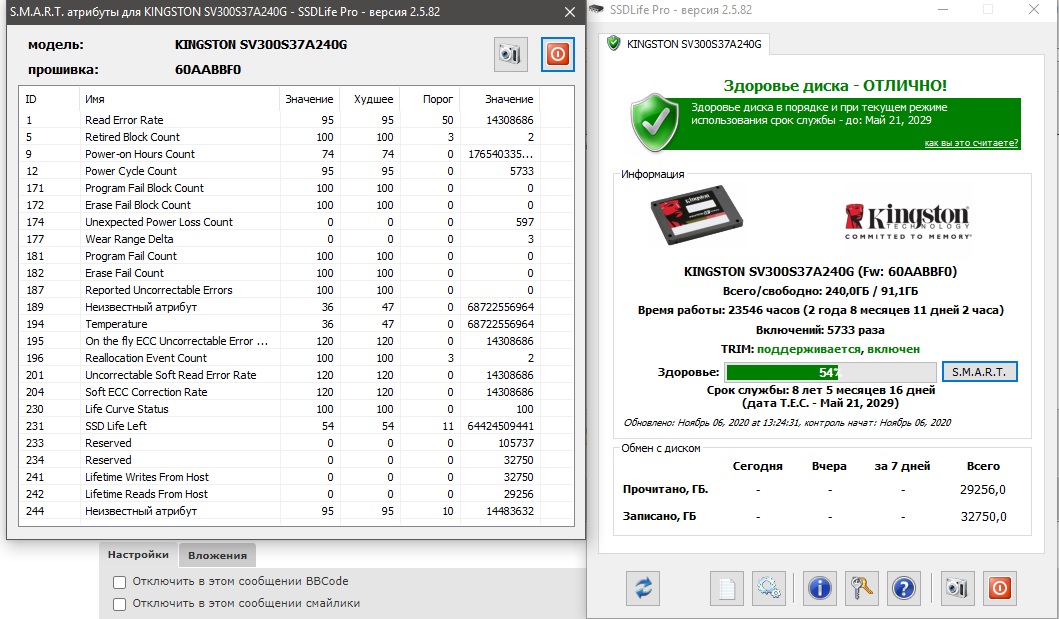Click the total written value 32750,0

(x=983, y=517)
